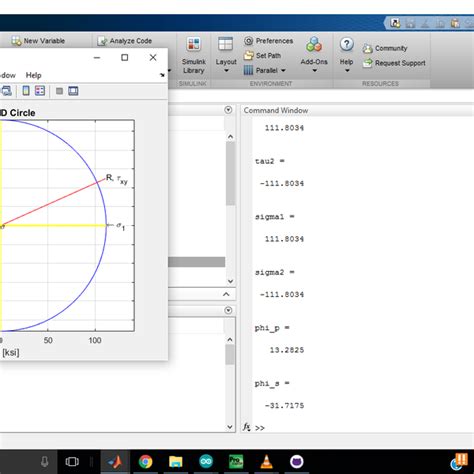The height and width of the screenshot is (474, 474).
Task: Click Set Path
Action: (262, 56)
